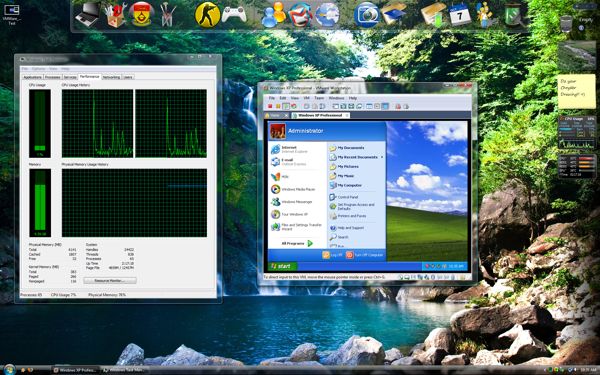
Task: Click the Vista Start orb on taskbar
Action: 9,369
